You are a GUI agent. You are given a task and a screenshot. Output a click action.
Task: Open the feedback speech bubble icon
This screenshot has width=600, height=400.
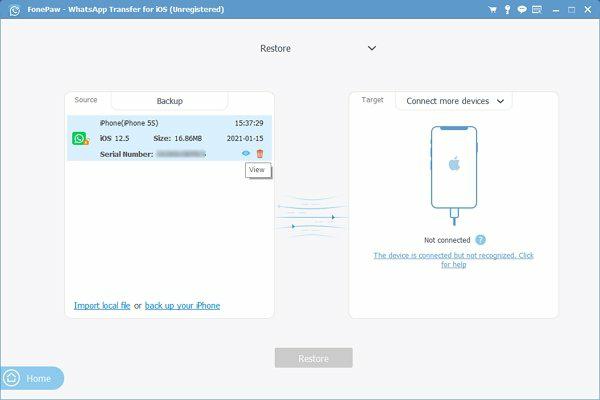click(x=522, y=10)
